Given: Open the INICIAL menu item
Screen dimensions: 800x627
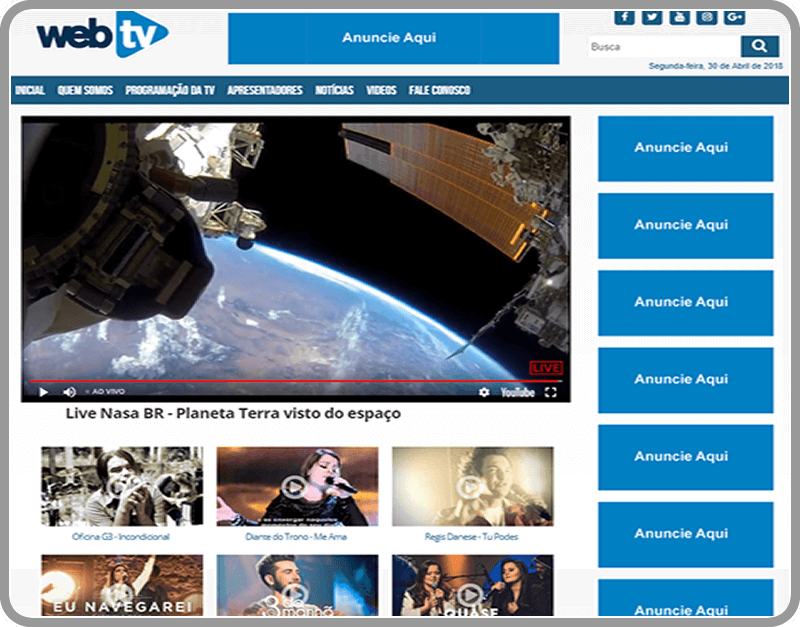Looking at the screenshot, I should (30, 90).
